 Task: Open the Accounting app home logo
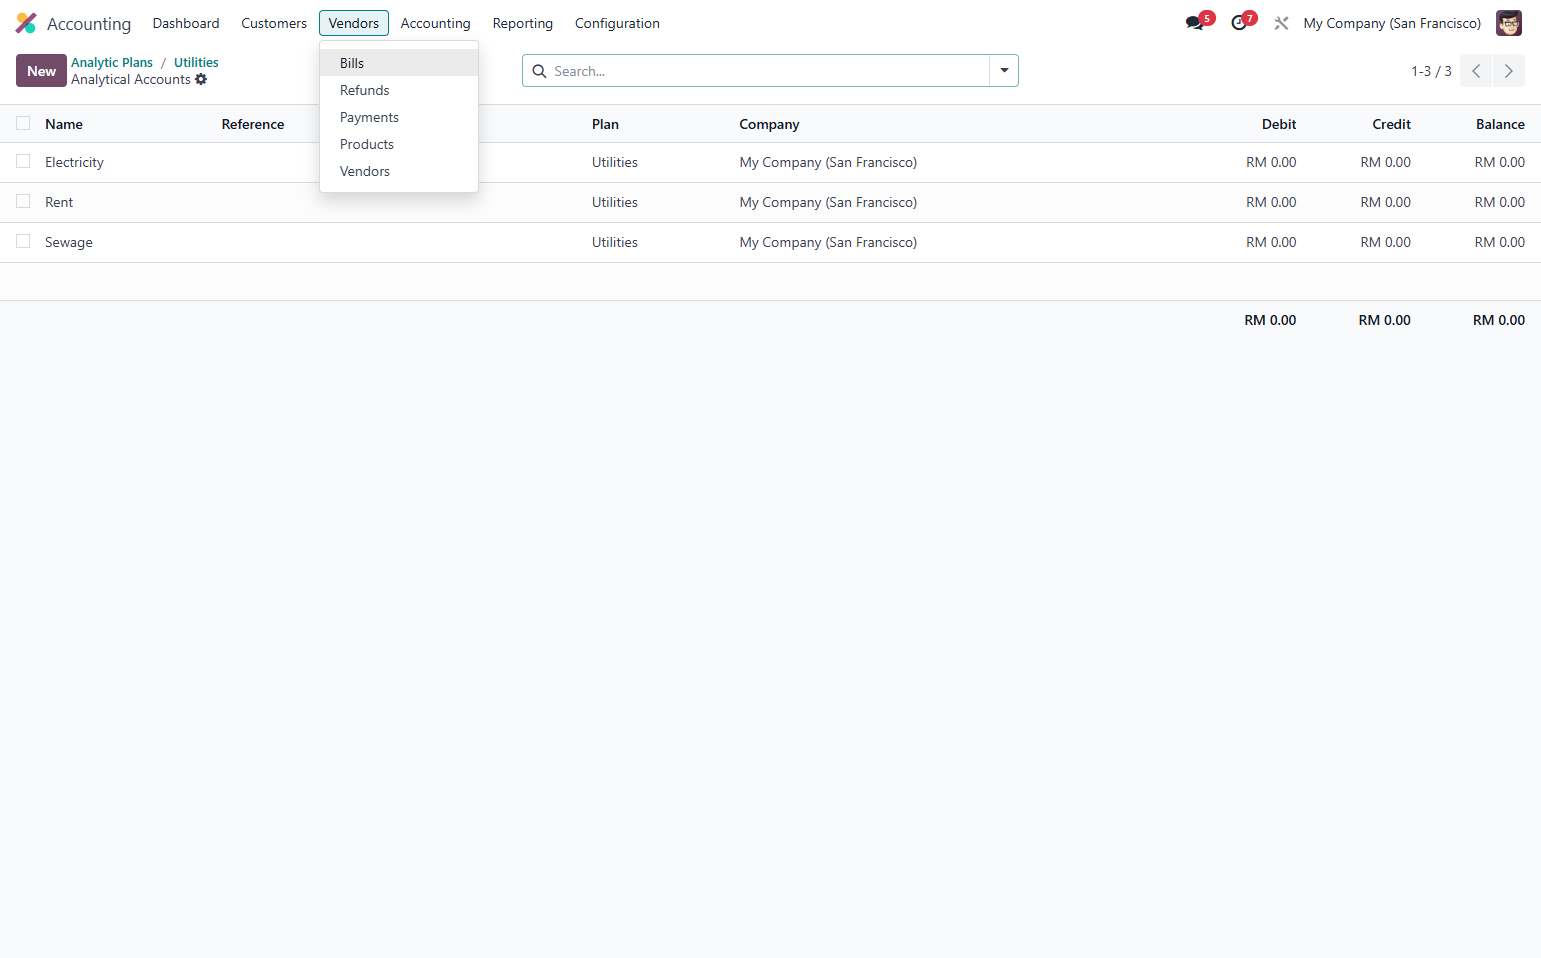pos(26,23)
